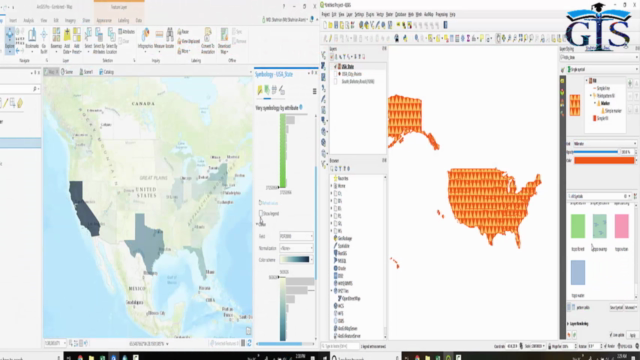640x360 pixels.
Task: Open the Symbology pane hamburger menu
Action: click(314, 91)
